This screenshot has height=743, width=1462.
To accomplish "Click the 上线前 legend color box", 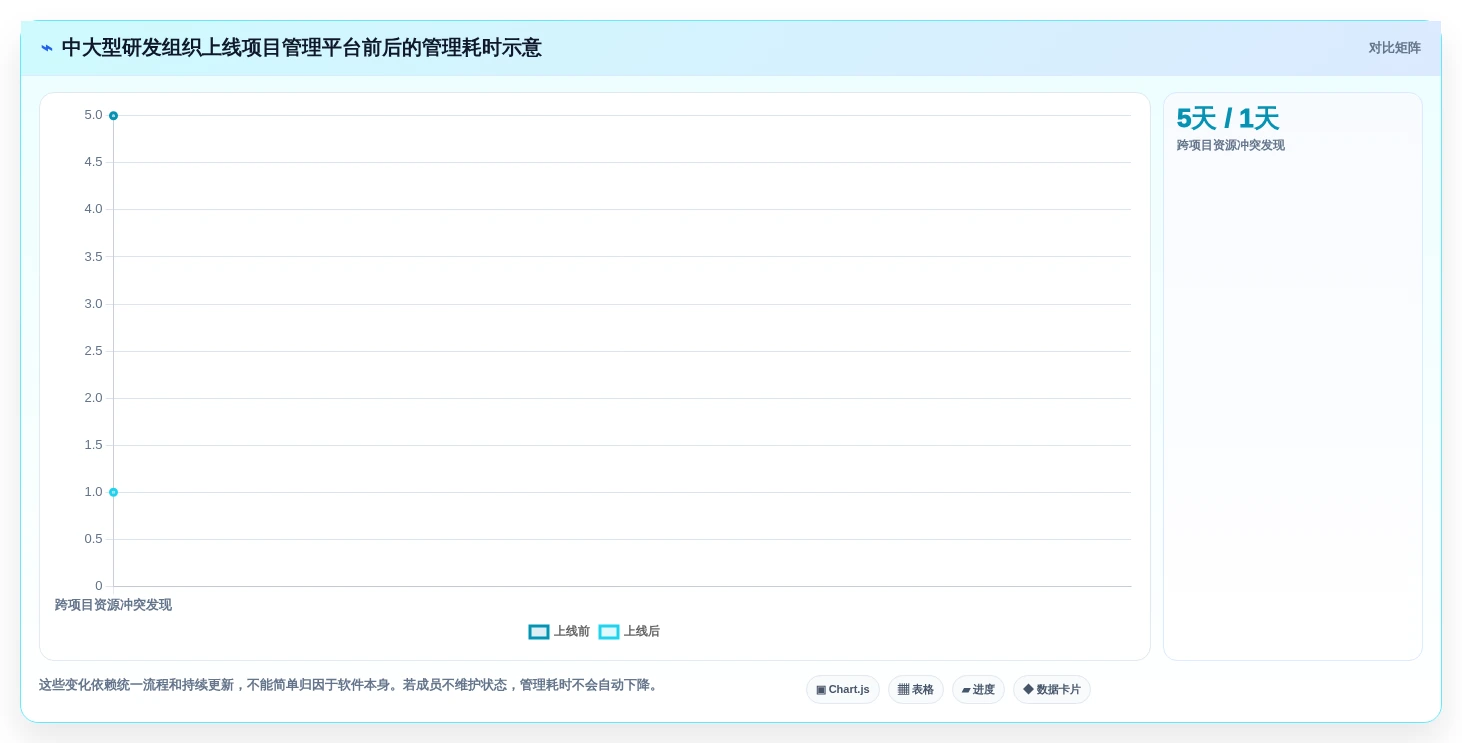I will (x=539, y=632).
